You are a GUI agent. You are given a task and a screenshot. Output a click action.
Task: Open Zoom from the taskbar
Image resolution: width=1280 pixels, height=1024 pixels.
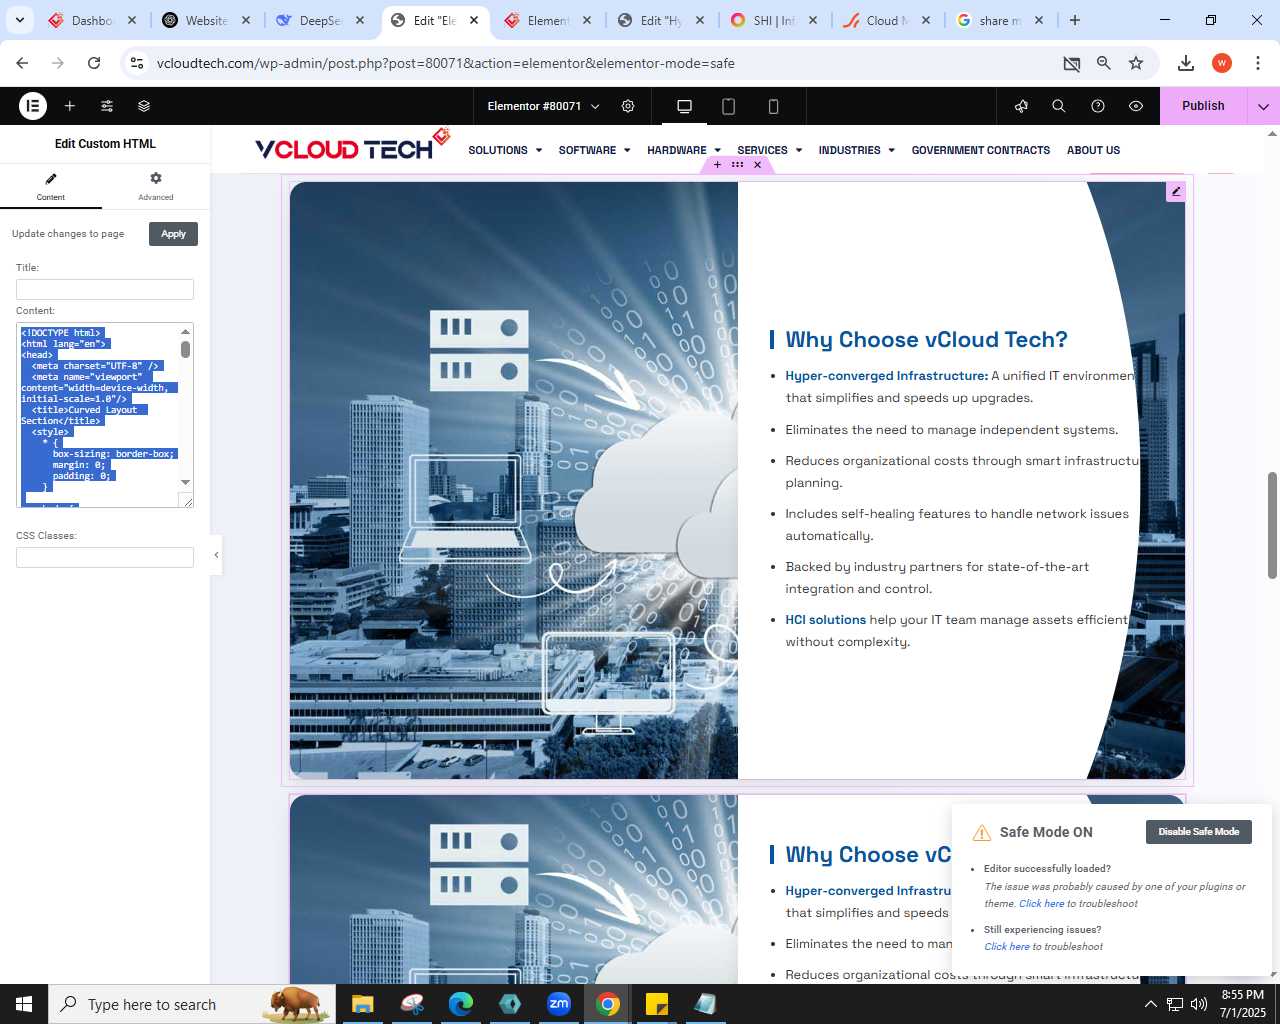[559, 1004]
